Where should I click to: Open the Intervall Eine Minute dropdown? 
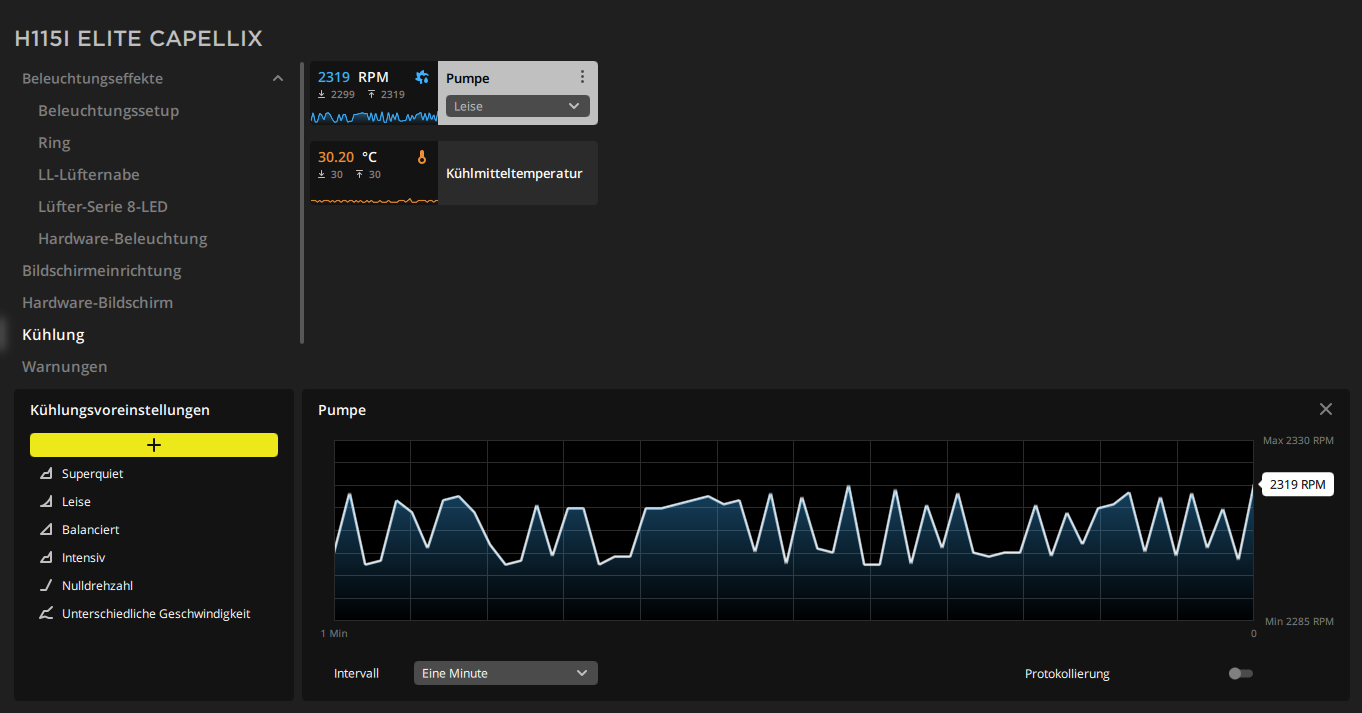pos(506,673)
